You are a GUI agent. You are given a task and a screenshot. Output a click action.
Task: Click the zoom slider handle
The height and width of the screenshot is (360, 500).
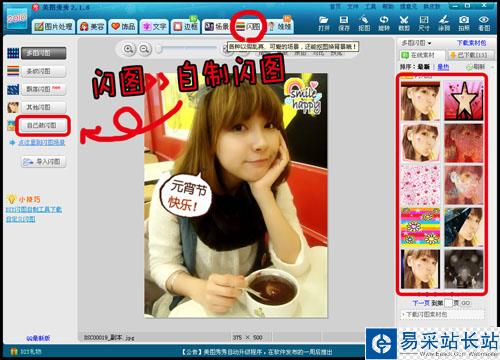tap(159, 49)
